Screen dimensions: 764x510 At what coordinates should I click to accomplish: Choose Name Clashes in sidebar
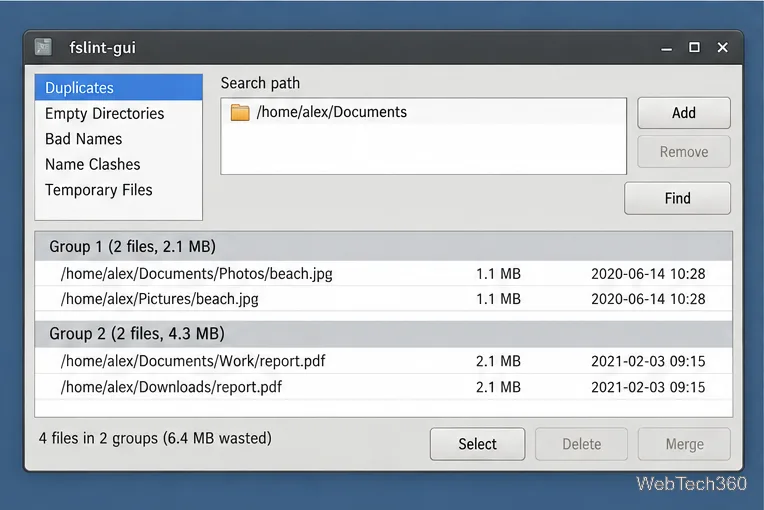click(x=118, y=164)
